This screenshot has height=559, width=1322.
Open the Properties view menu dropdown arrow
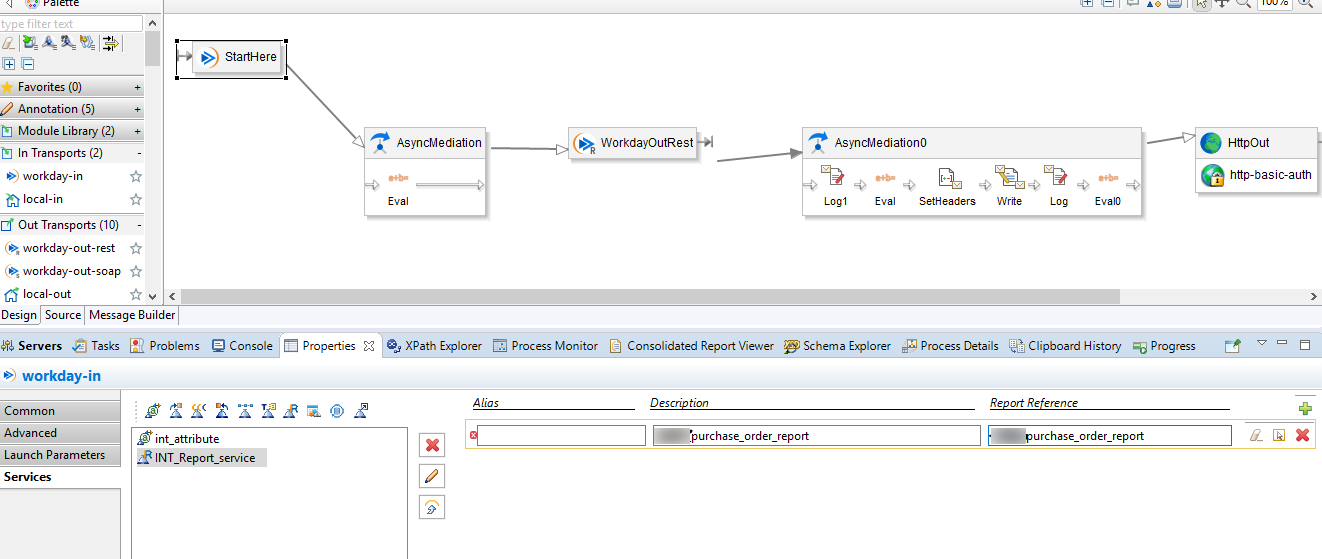point(1260,343)
